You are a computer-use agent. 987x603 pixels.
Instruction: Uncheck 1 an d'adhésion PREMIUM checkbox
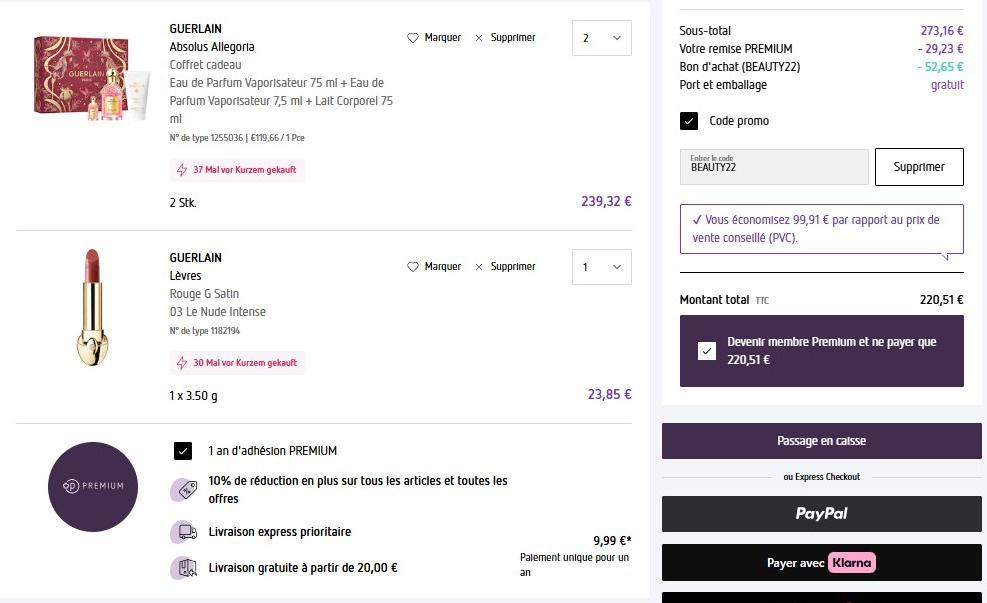(183, 451)
